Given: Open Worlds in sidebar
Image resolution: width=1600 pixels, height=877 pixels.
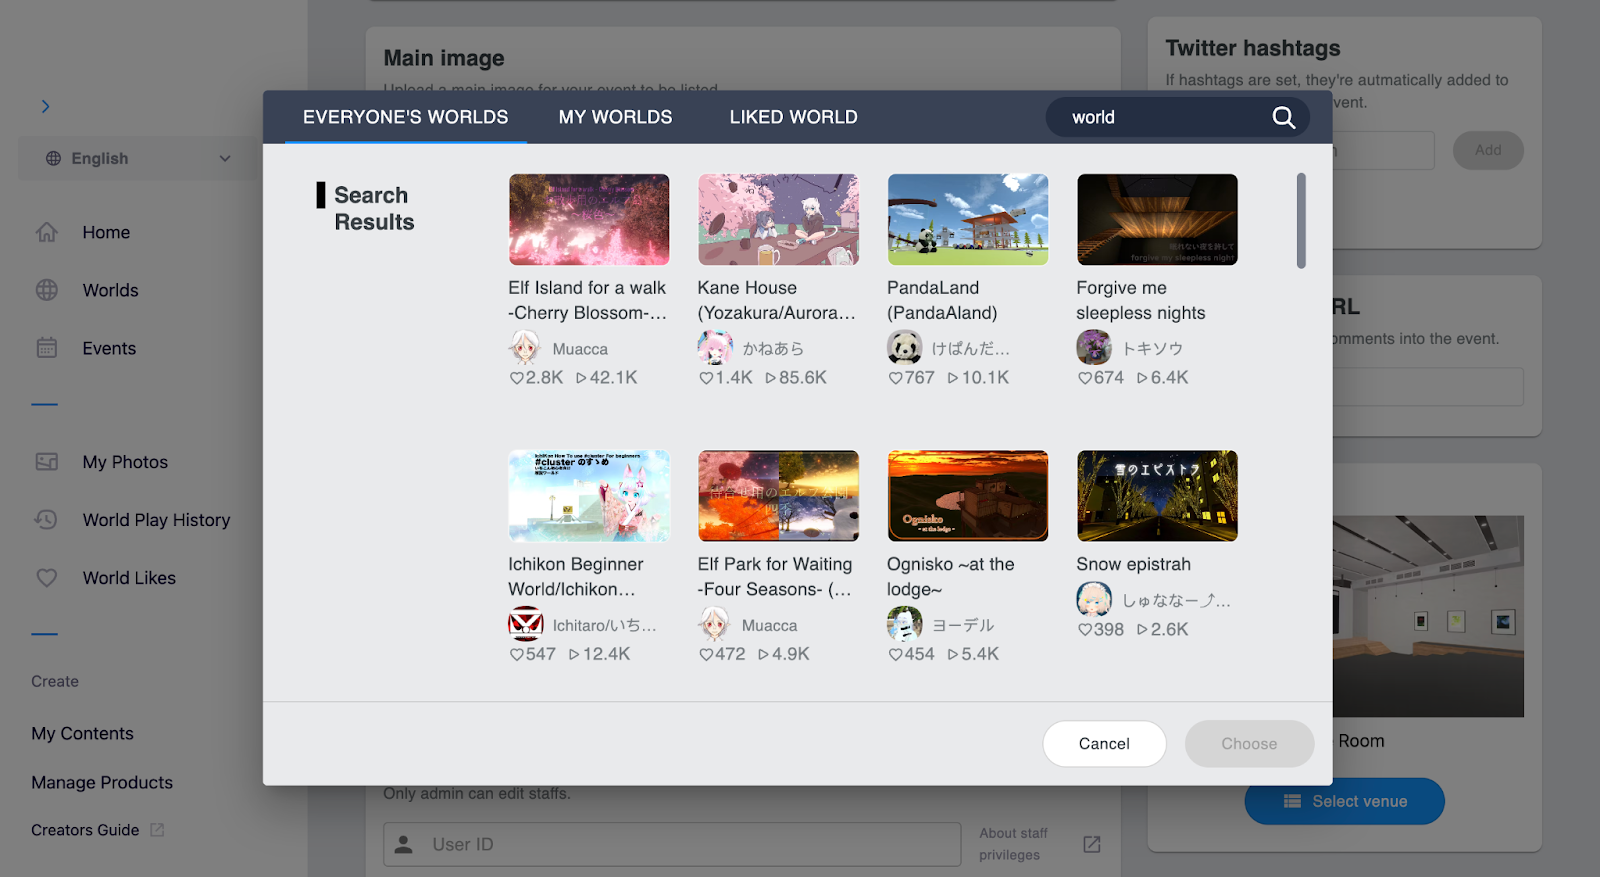Looking at the screenshot, I should pos(110,290).
